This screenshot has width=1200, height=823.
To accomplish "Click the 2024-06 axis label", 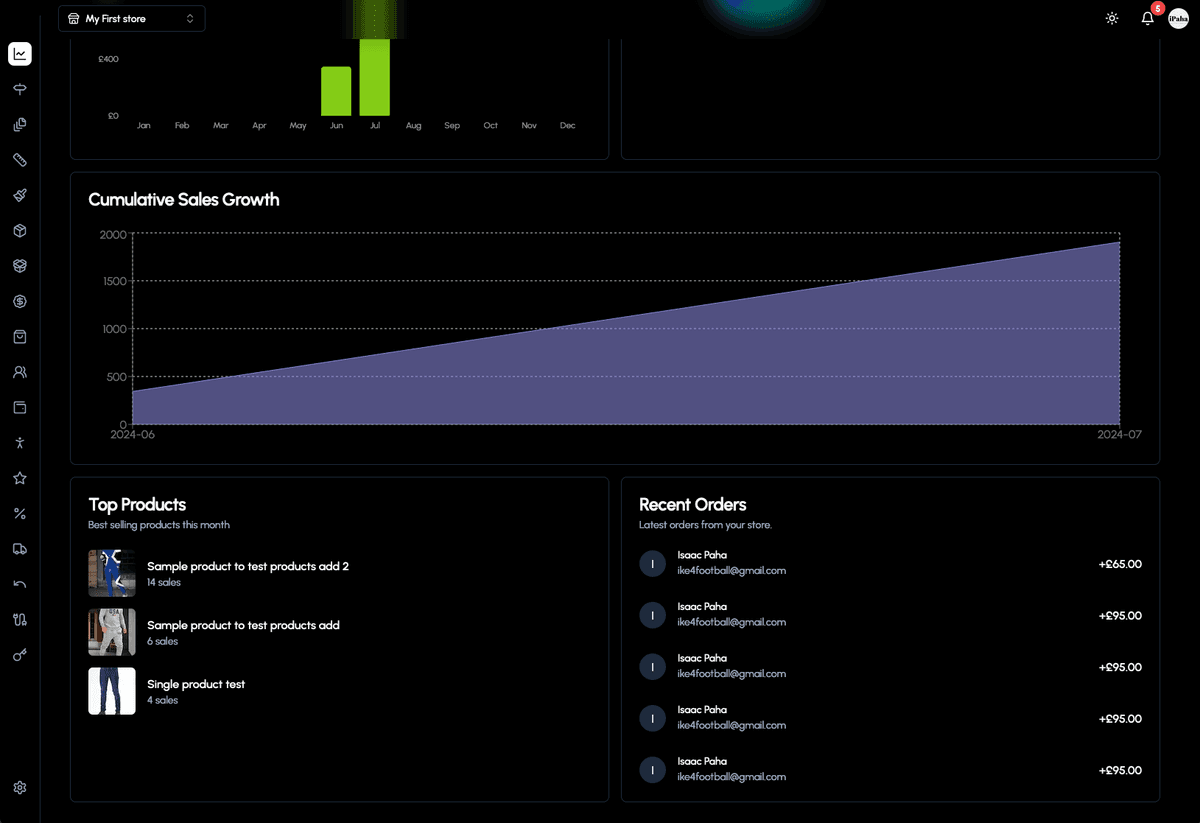I will (132, 435).
